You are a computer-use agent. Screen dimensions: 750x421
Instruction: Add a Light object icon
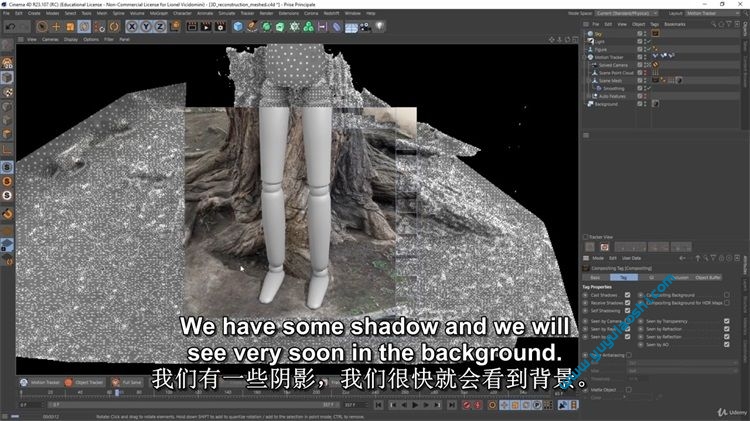click(x=380, y=27)
